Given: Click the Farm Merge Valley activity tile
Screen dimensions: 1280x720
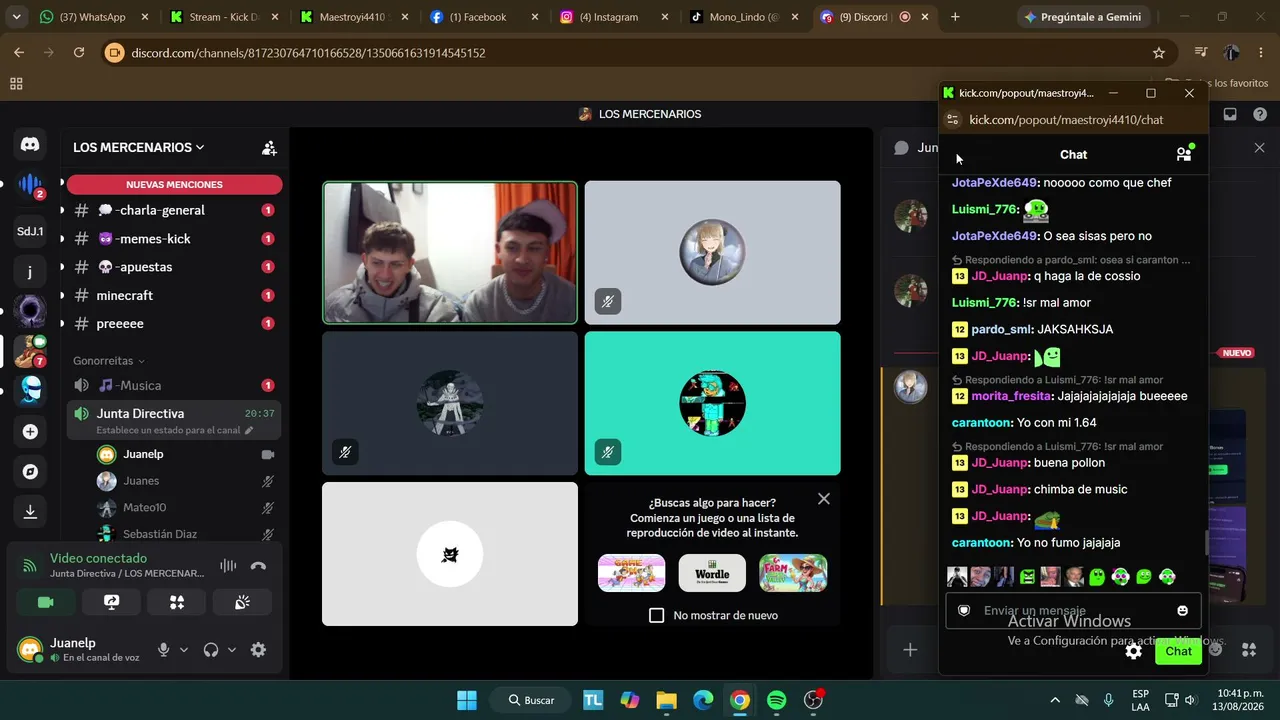Looking at the screenshot, I should pyautogui.click(x=793, y=573).
